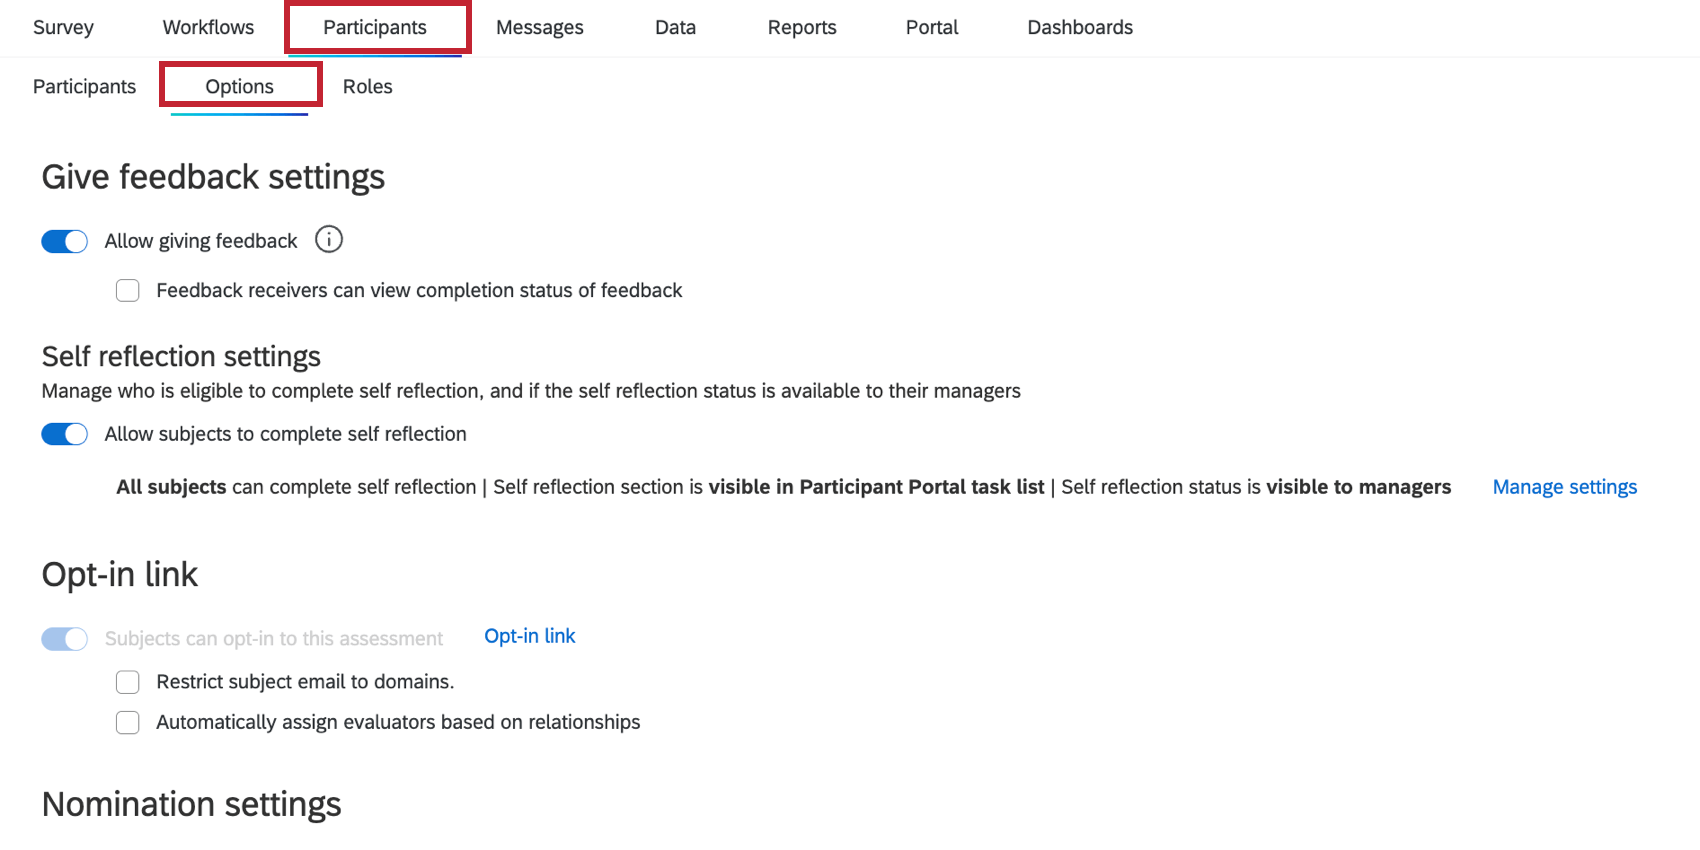This screenshot has height=850, width=1700.
Task: Click the Options sub-tab
Action: click(240, 86)
